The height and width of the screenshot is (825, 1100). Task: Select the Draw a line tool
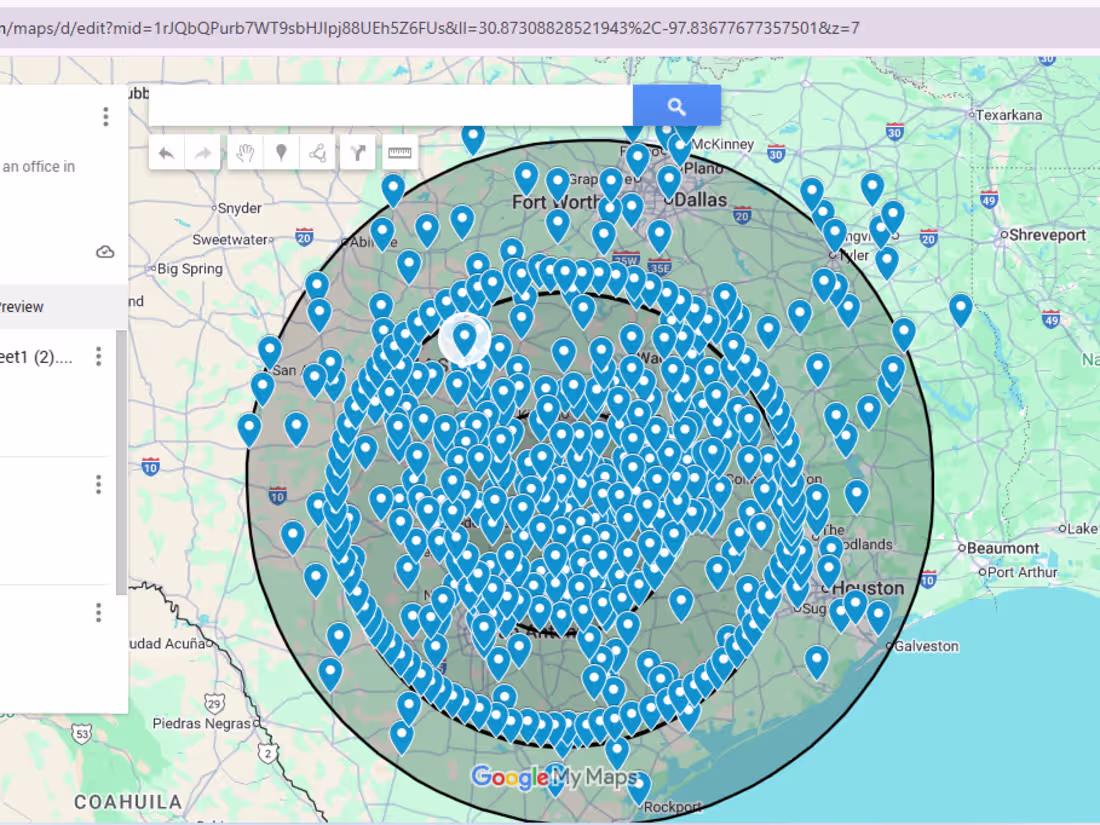click(317, 153)
